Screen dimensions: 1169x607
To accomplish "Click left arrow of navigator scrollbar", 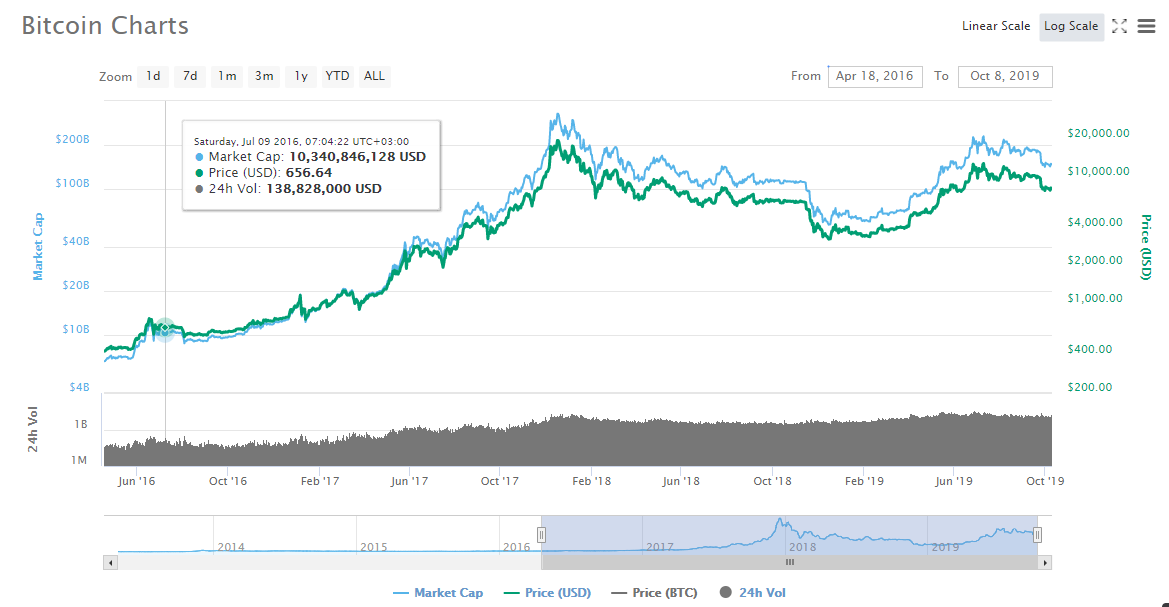I will (x=109, y=563).
